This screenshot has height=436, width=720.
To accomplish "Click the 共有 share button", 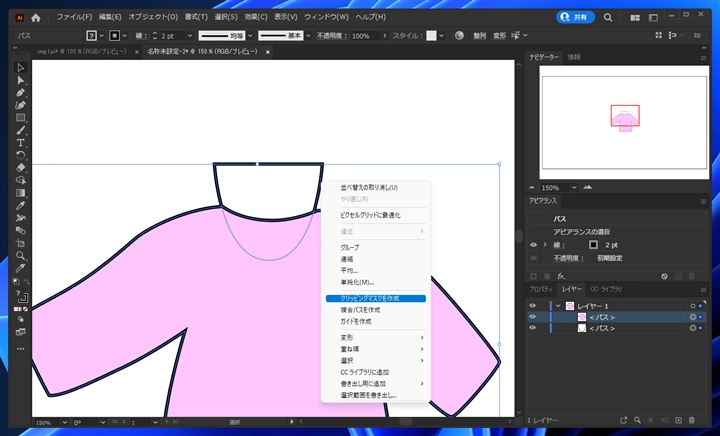I will 575,17.
